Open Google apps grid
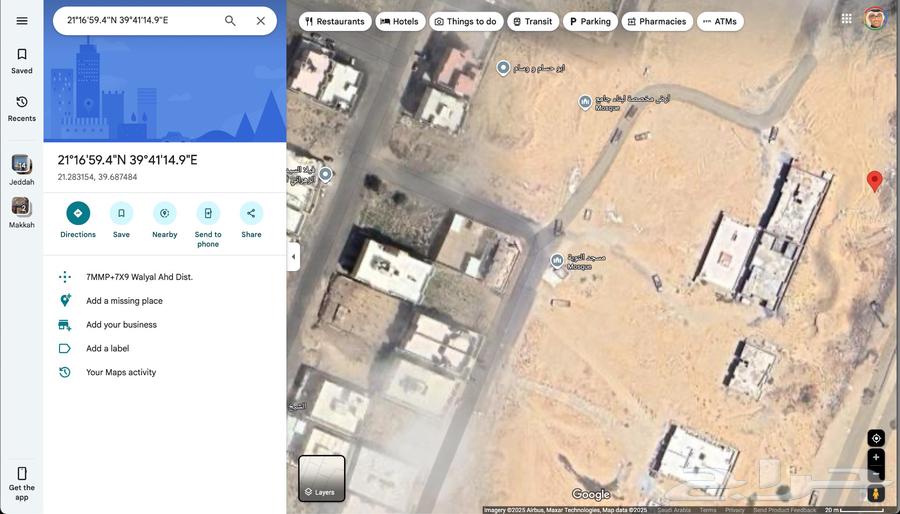 (x=847, y=19)
